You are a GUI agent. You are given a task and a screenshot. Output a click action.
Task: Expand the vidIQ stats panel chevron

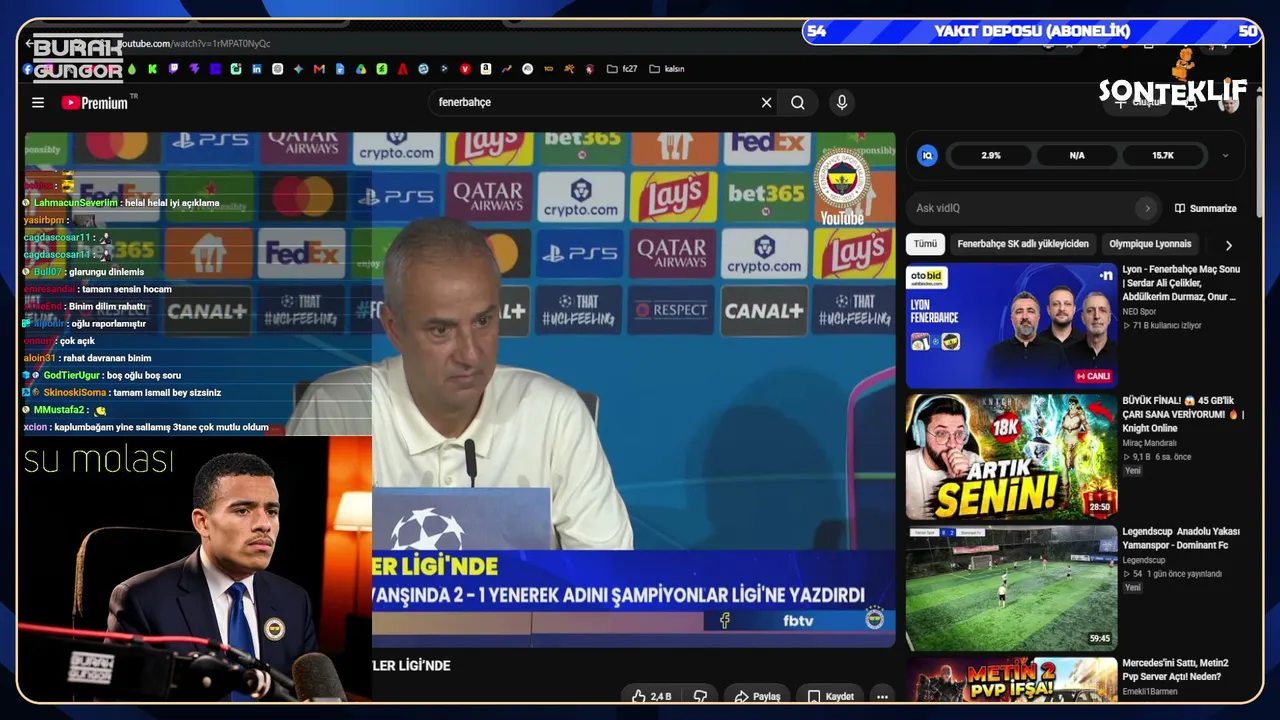tap(1226, 155)
